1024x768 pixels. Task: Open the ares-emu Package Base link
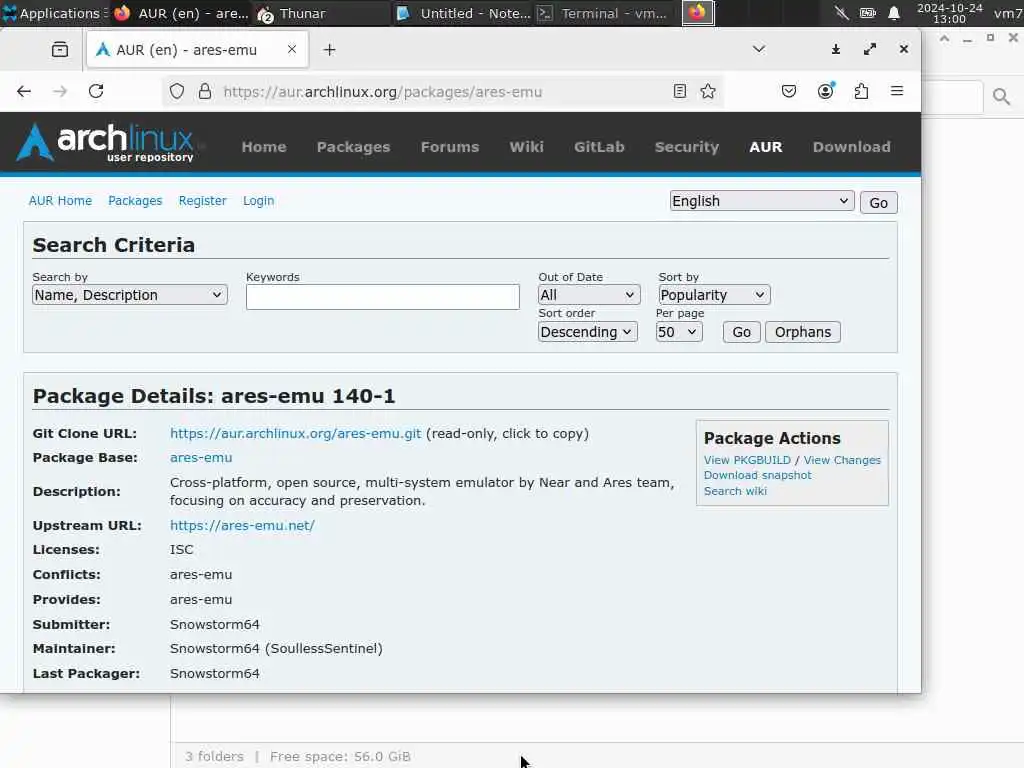201,458
